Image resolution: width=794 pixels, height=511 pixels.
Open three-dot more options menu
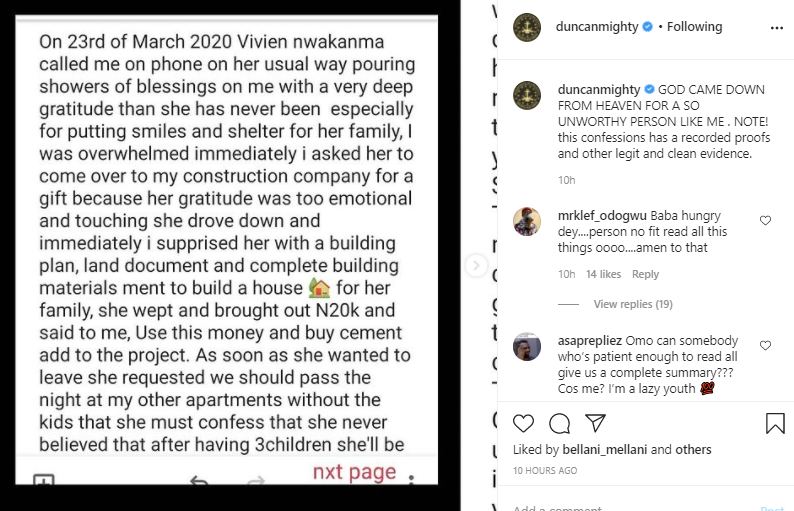[777, 28]
